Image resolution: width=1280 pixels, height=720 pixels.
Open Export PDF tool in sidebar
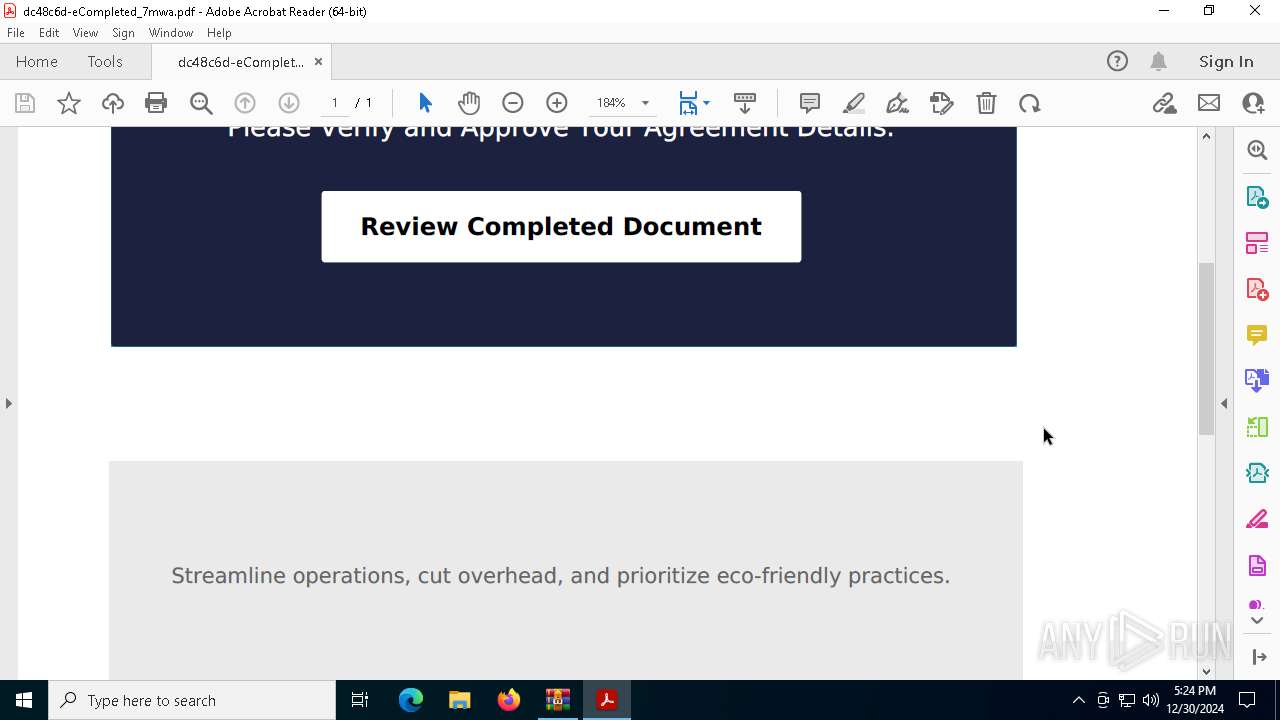click(x=1257, y=196)
